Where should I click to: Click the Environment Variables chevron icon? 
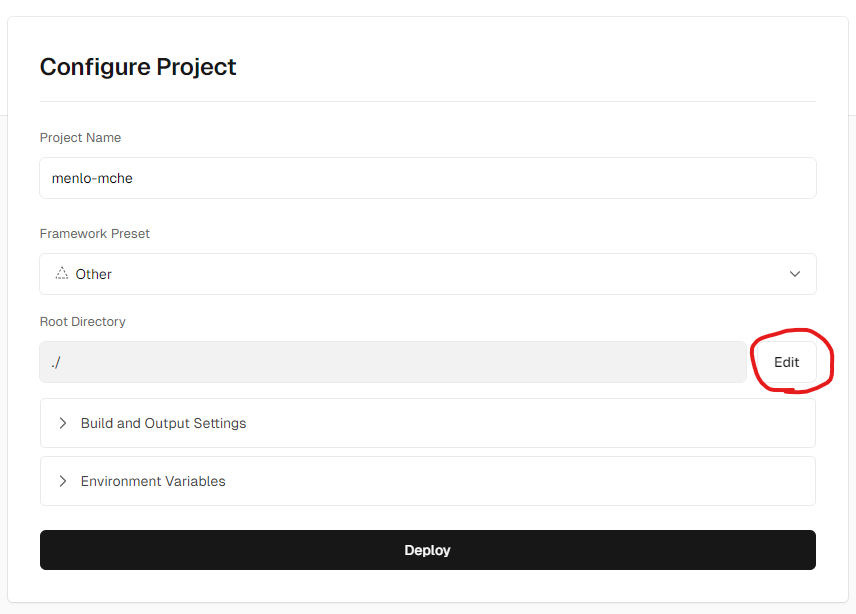point(63,481)
